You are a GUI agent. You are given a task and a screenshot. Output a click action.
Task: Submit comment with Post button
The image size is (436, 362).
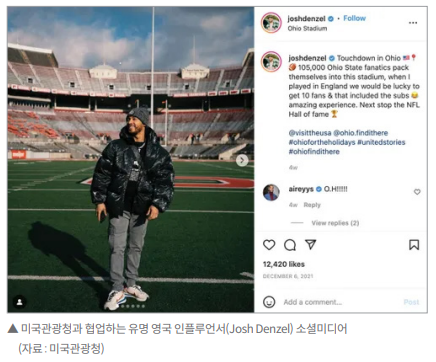click(x=411, y=302)
